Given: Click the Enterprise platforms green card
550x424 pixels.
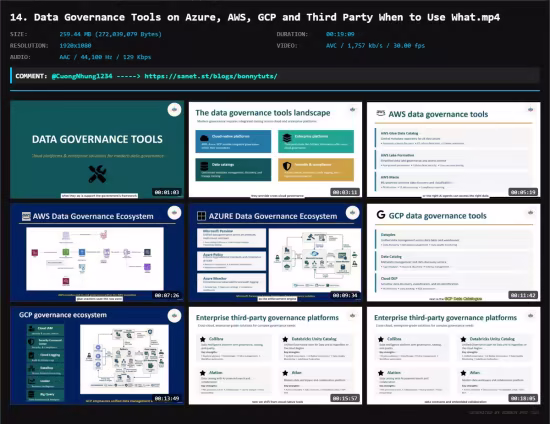Looking at the screenshot, I should (316, 141).
